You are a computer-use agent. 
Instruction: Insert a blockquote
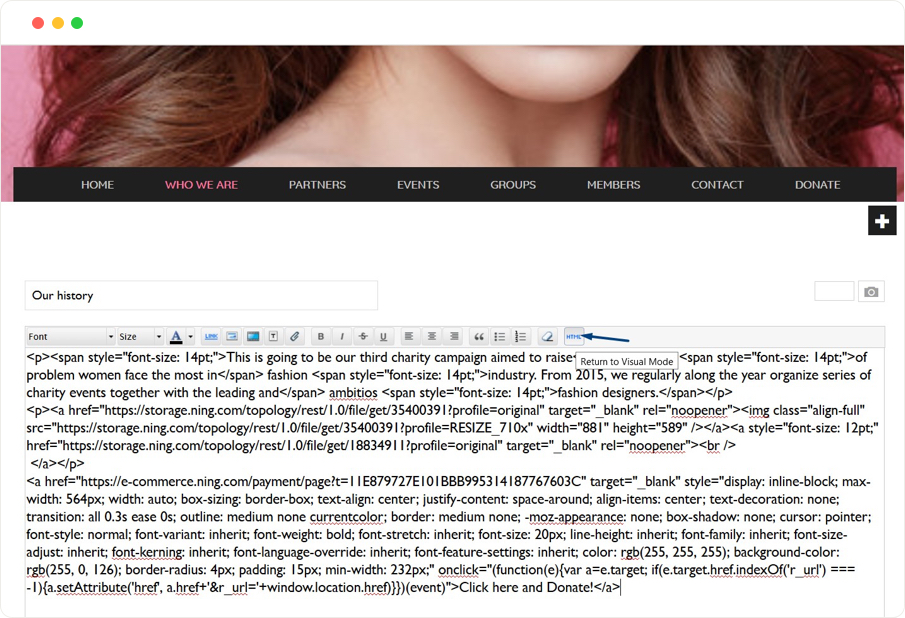479,336
